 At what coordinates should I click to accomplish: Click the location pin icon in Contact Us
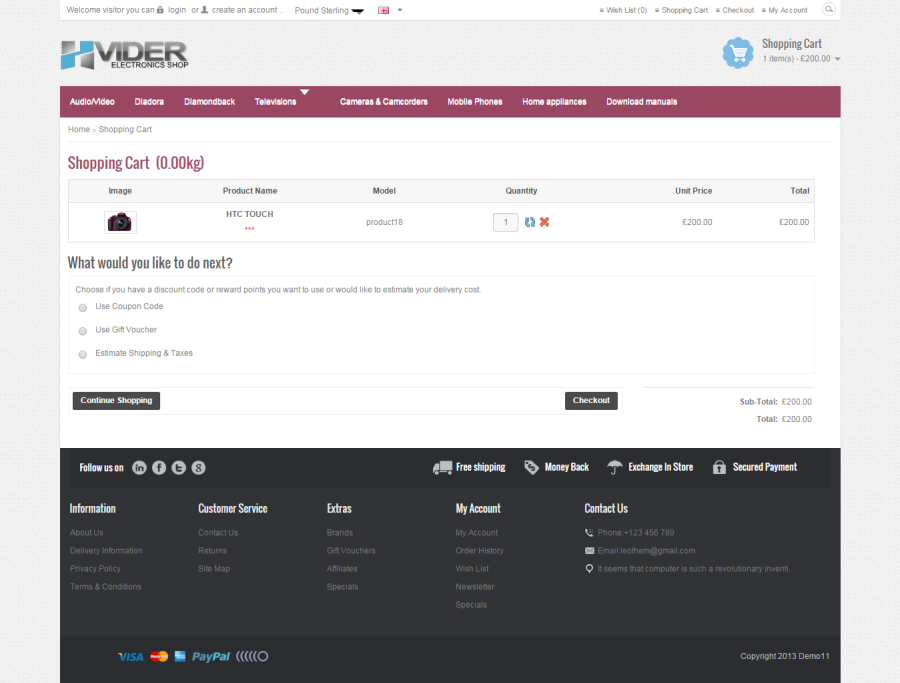click(x=589, y=569)
